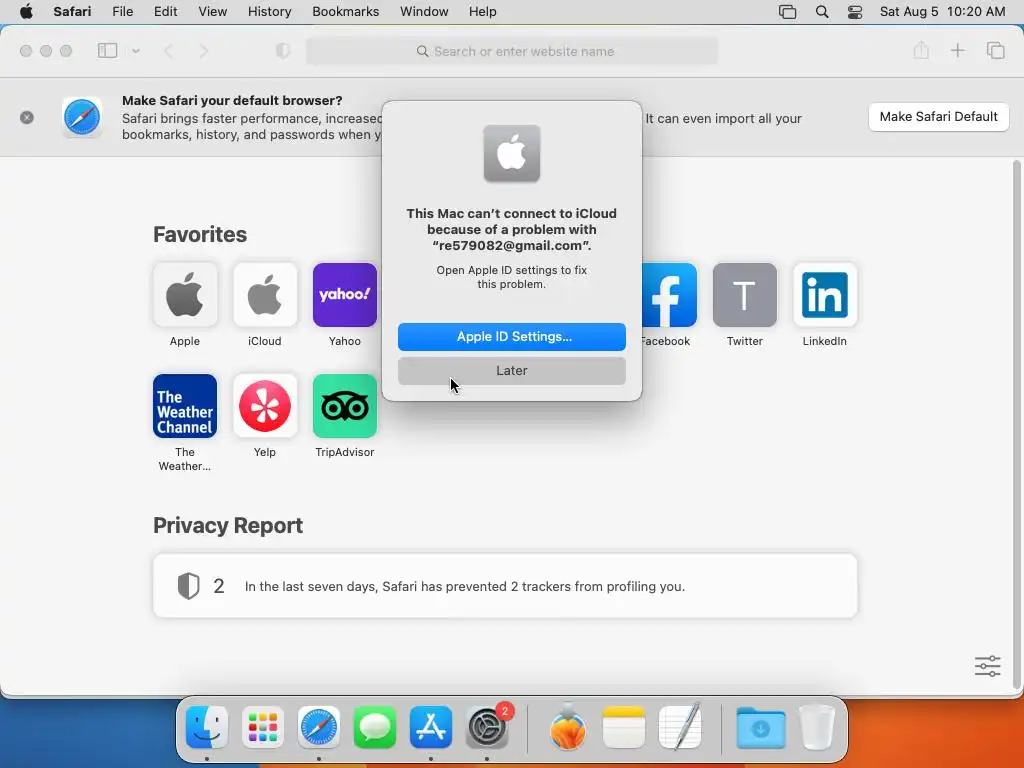Open a new tab with plus icon

[x=957, y=50]
